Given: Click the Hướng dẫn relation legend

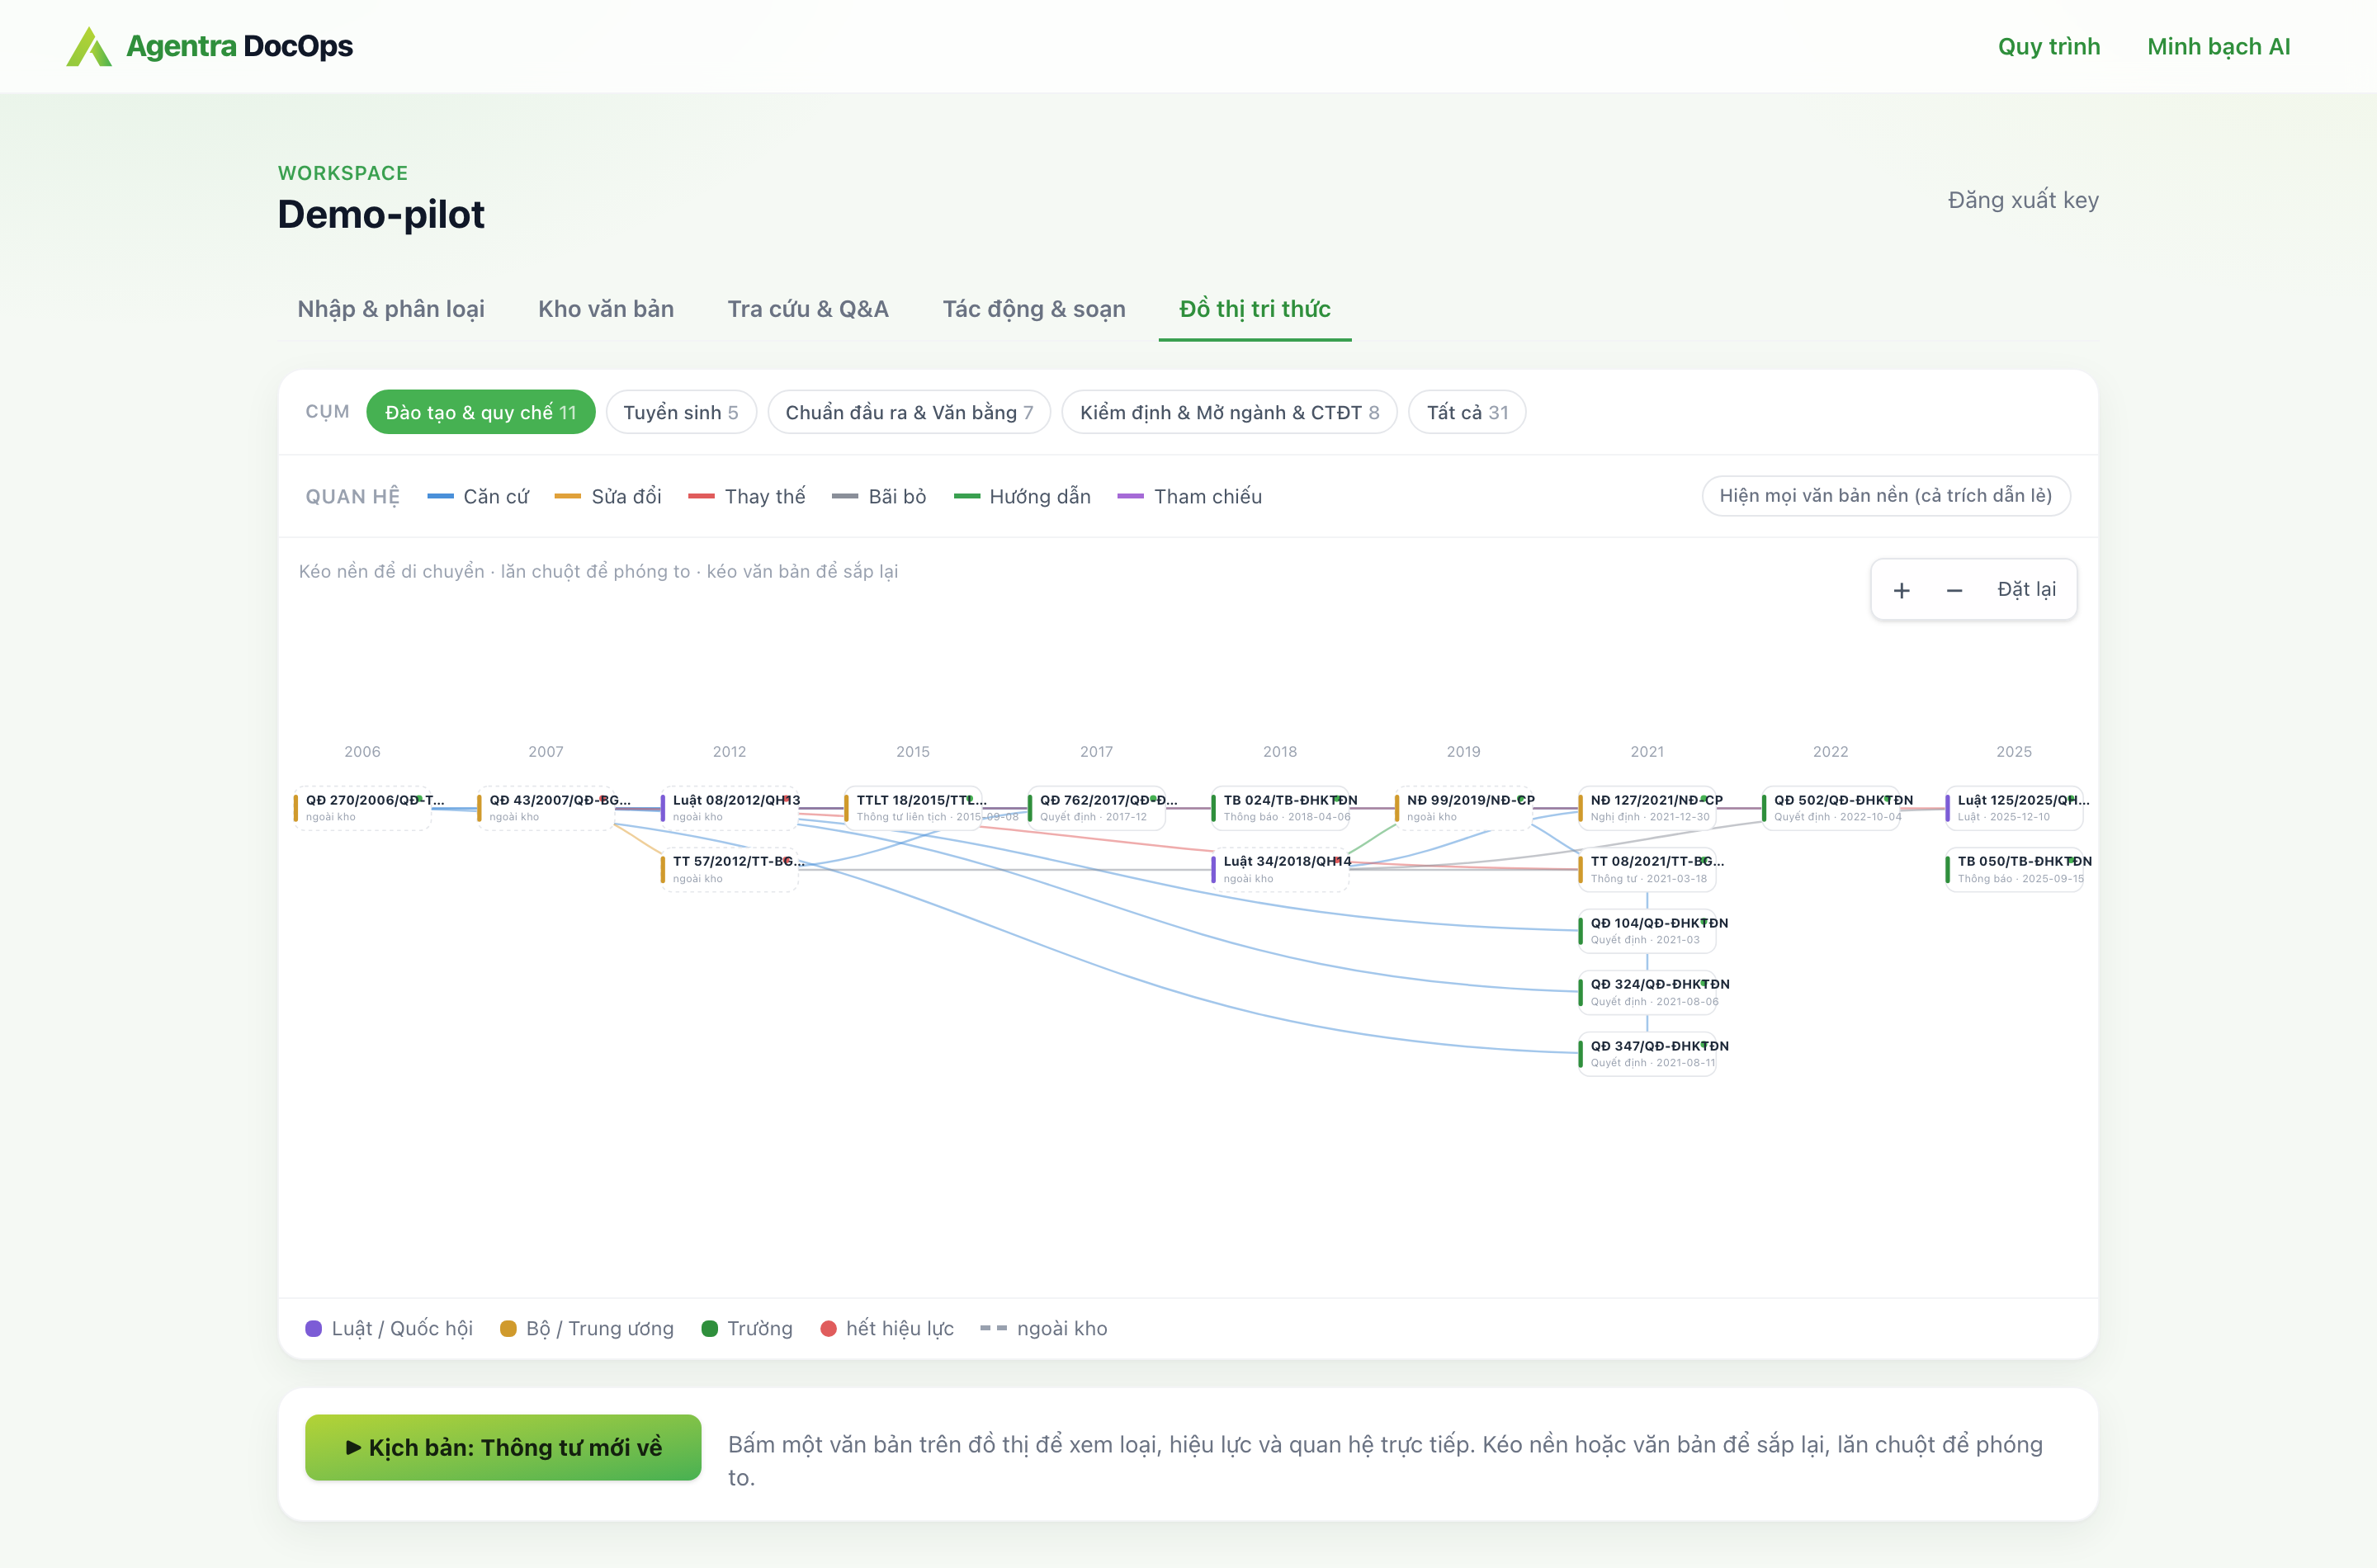Looking at the screenshot, I should click(x=1022, y=497).
